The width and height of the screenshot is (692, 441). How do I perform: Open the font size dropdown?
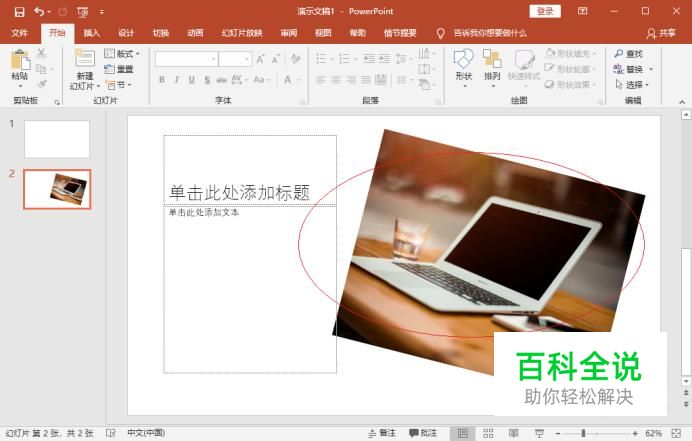(x=247, y=59)
